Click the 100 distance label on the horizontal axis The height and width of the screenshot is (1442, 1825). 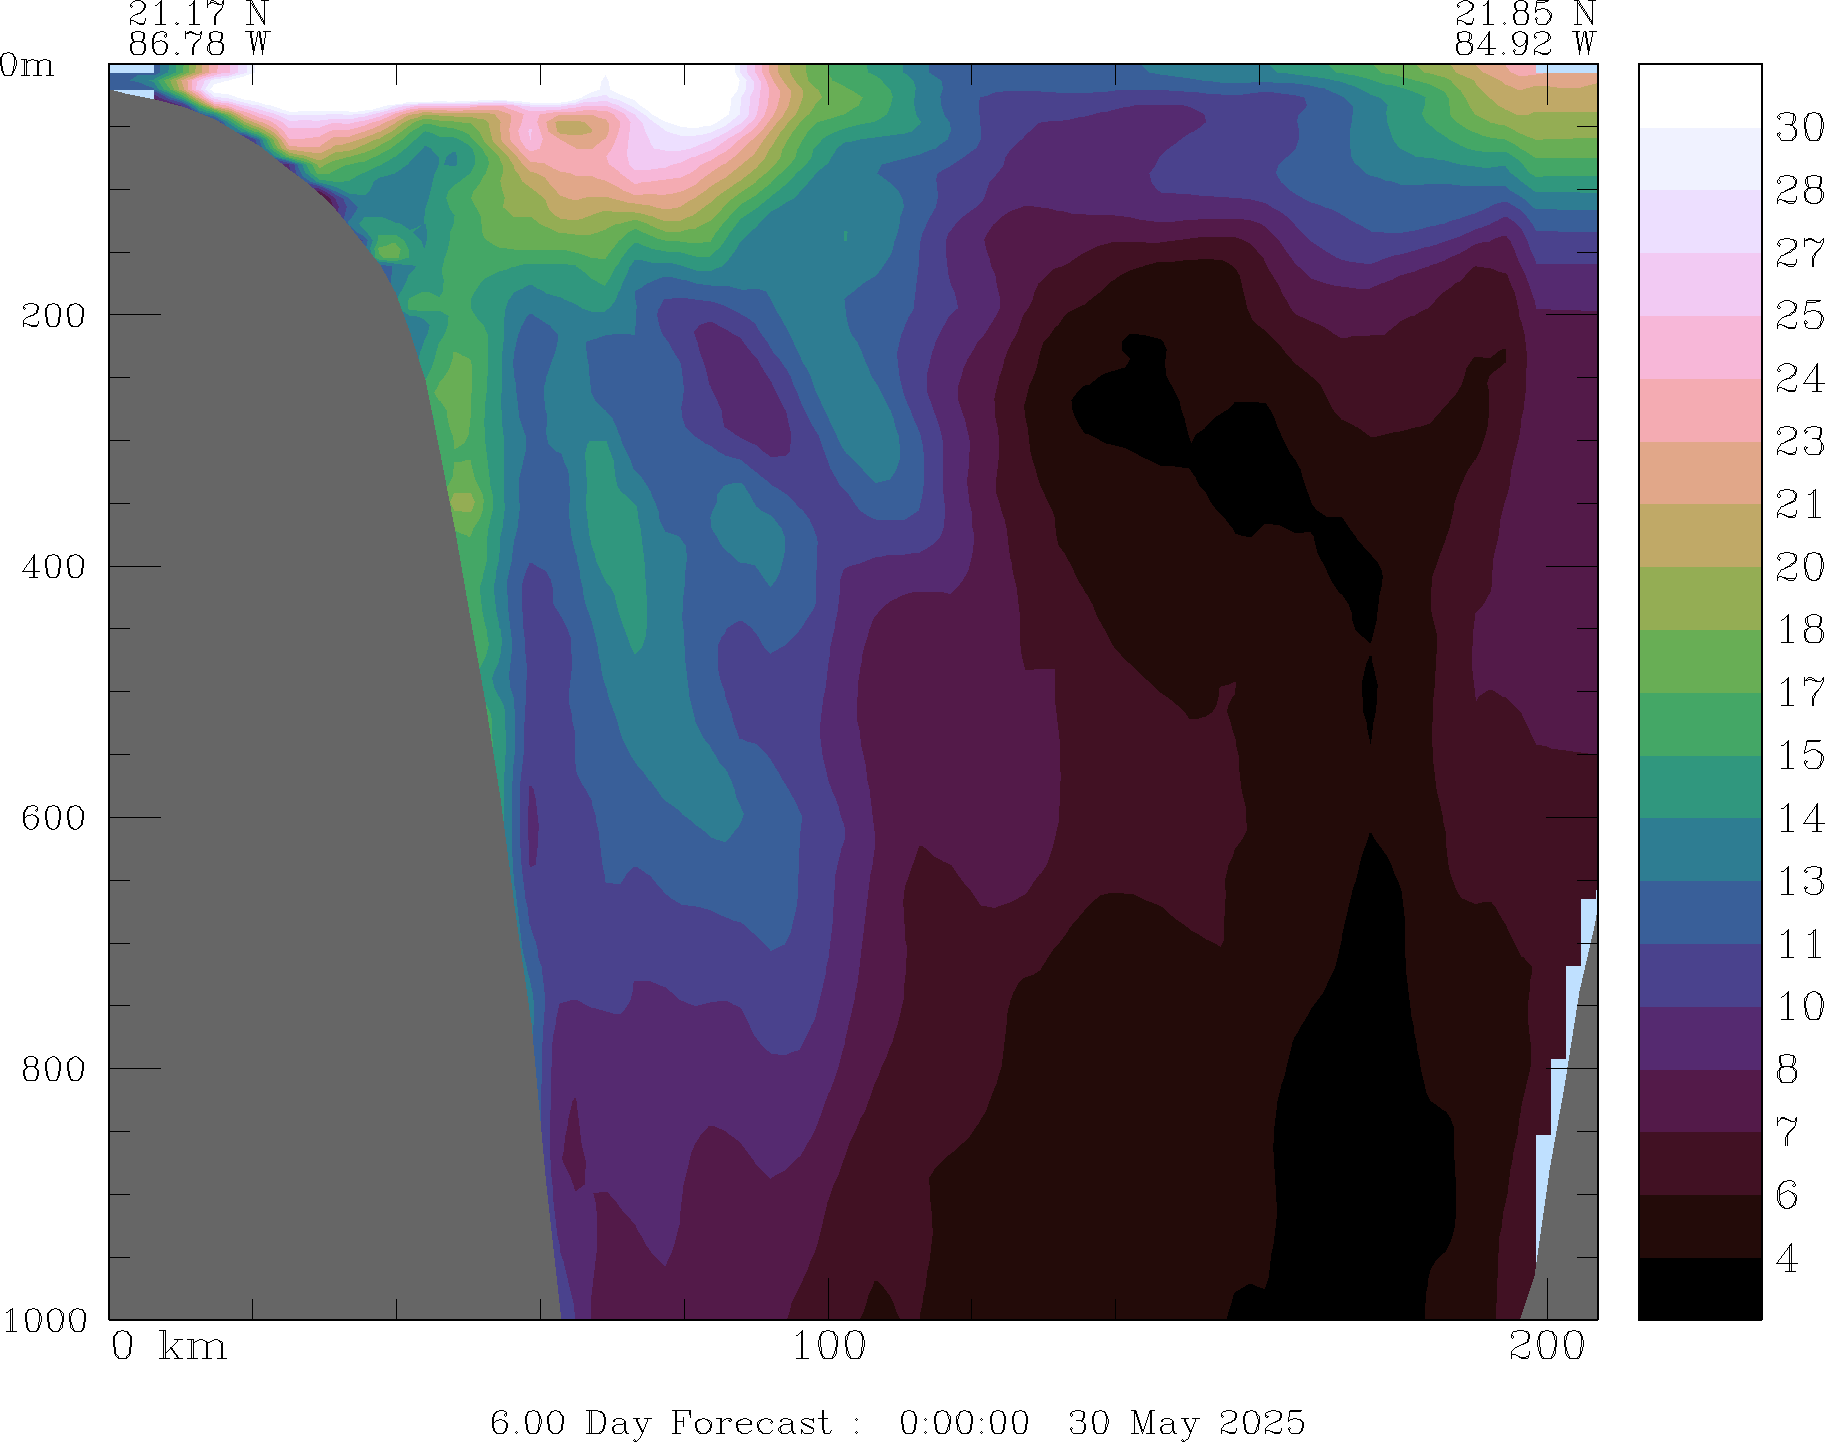829,1347
